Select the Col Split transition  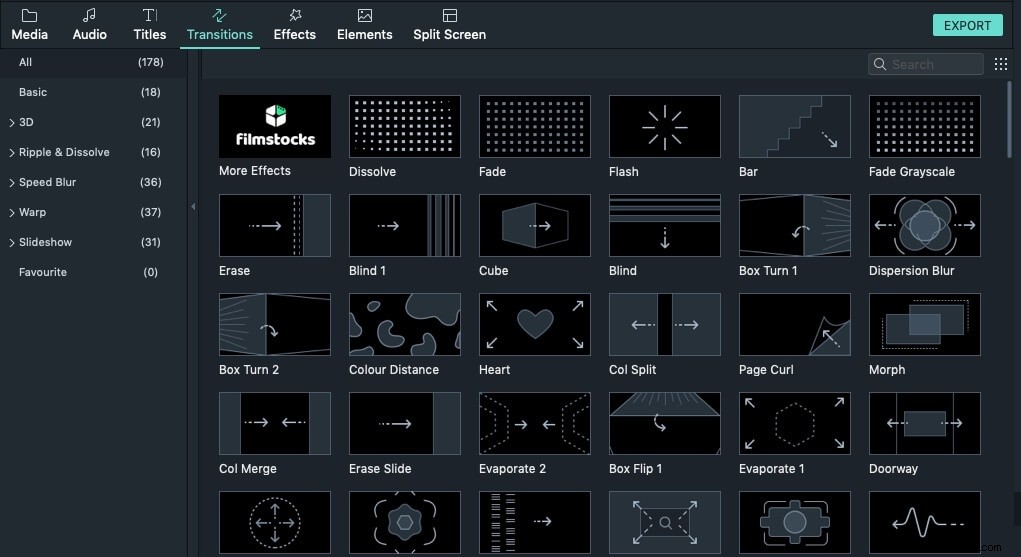(665, 324)
